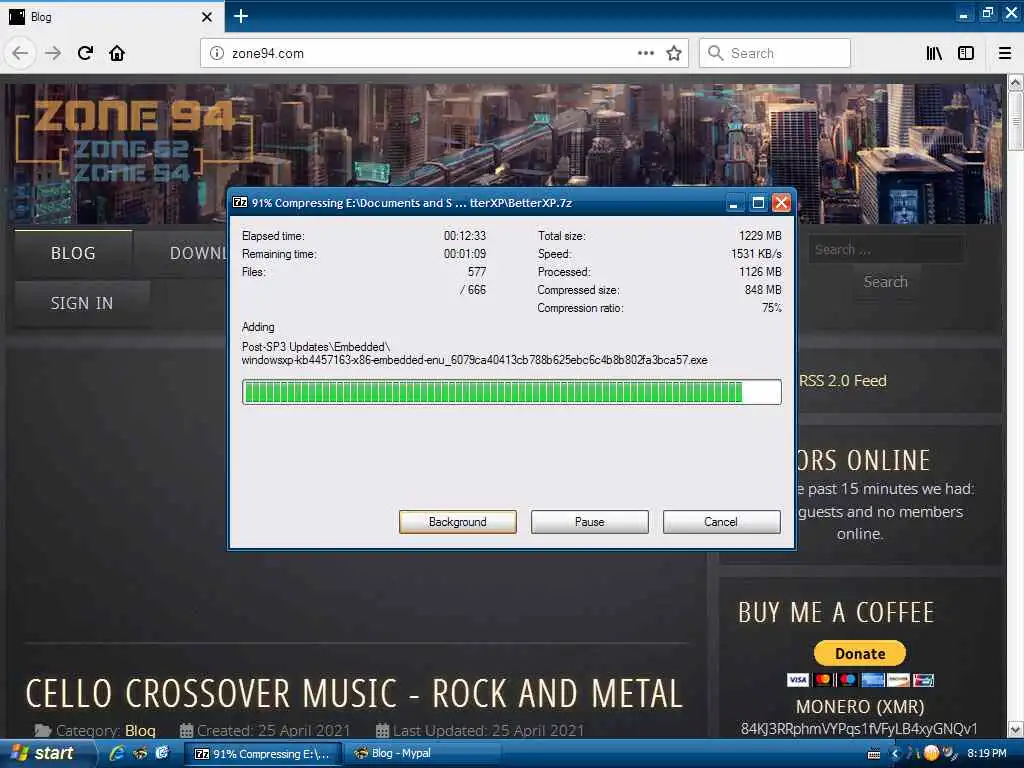This screenshot has height=768, width=1024.
Task: Minimize the 7-Zip compressing dialog
Action: pyautogui.click(x=733, y=203)
